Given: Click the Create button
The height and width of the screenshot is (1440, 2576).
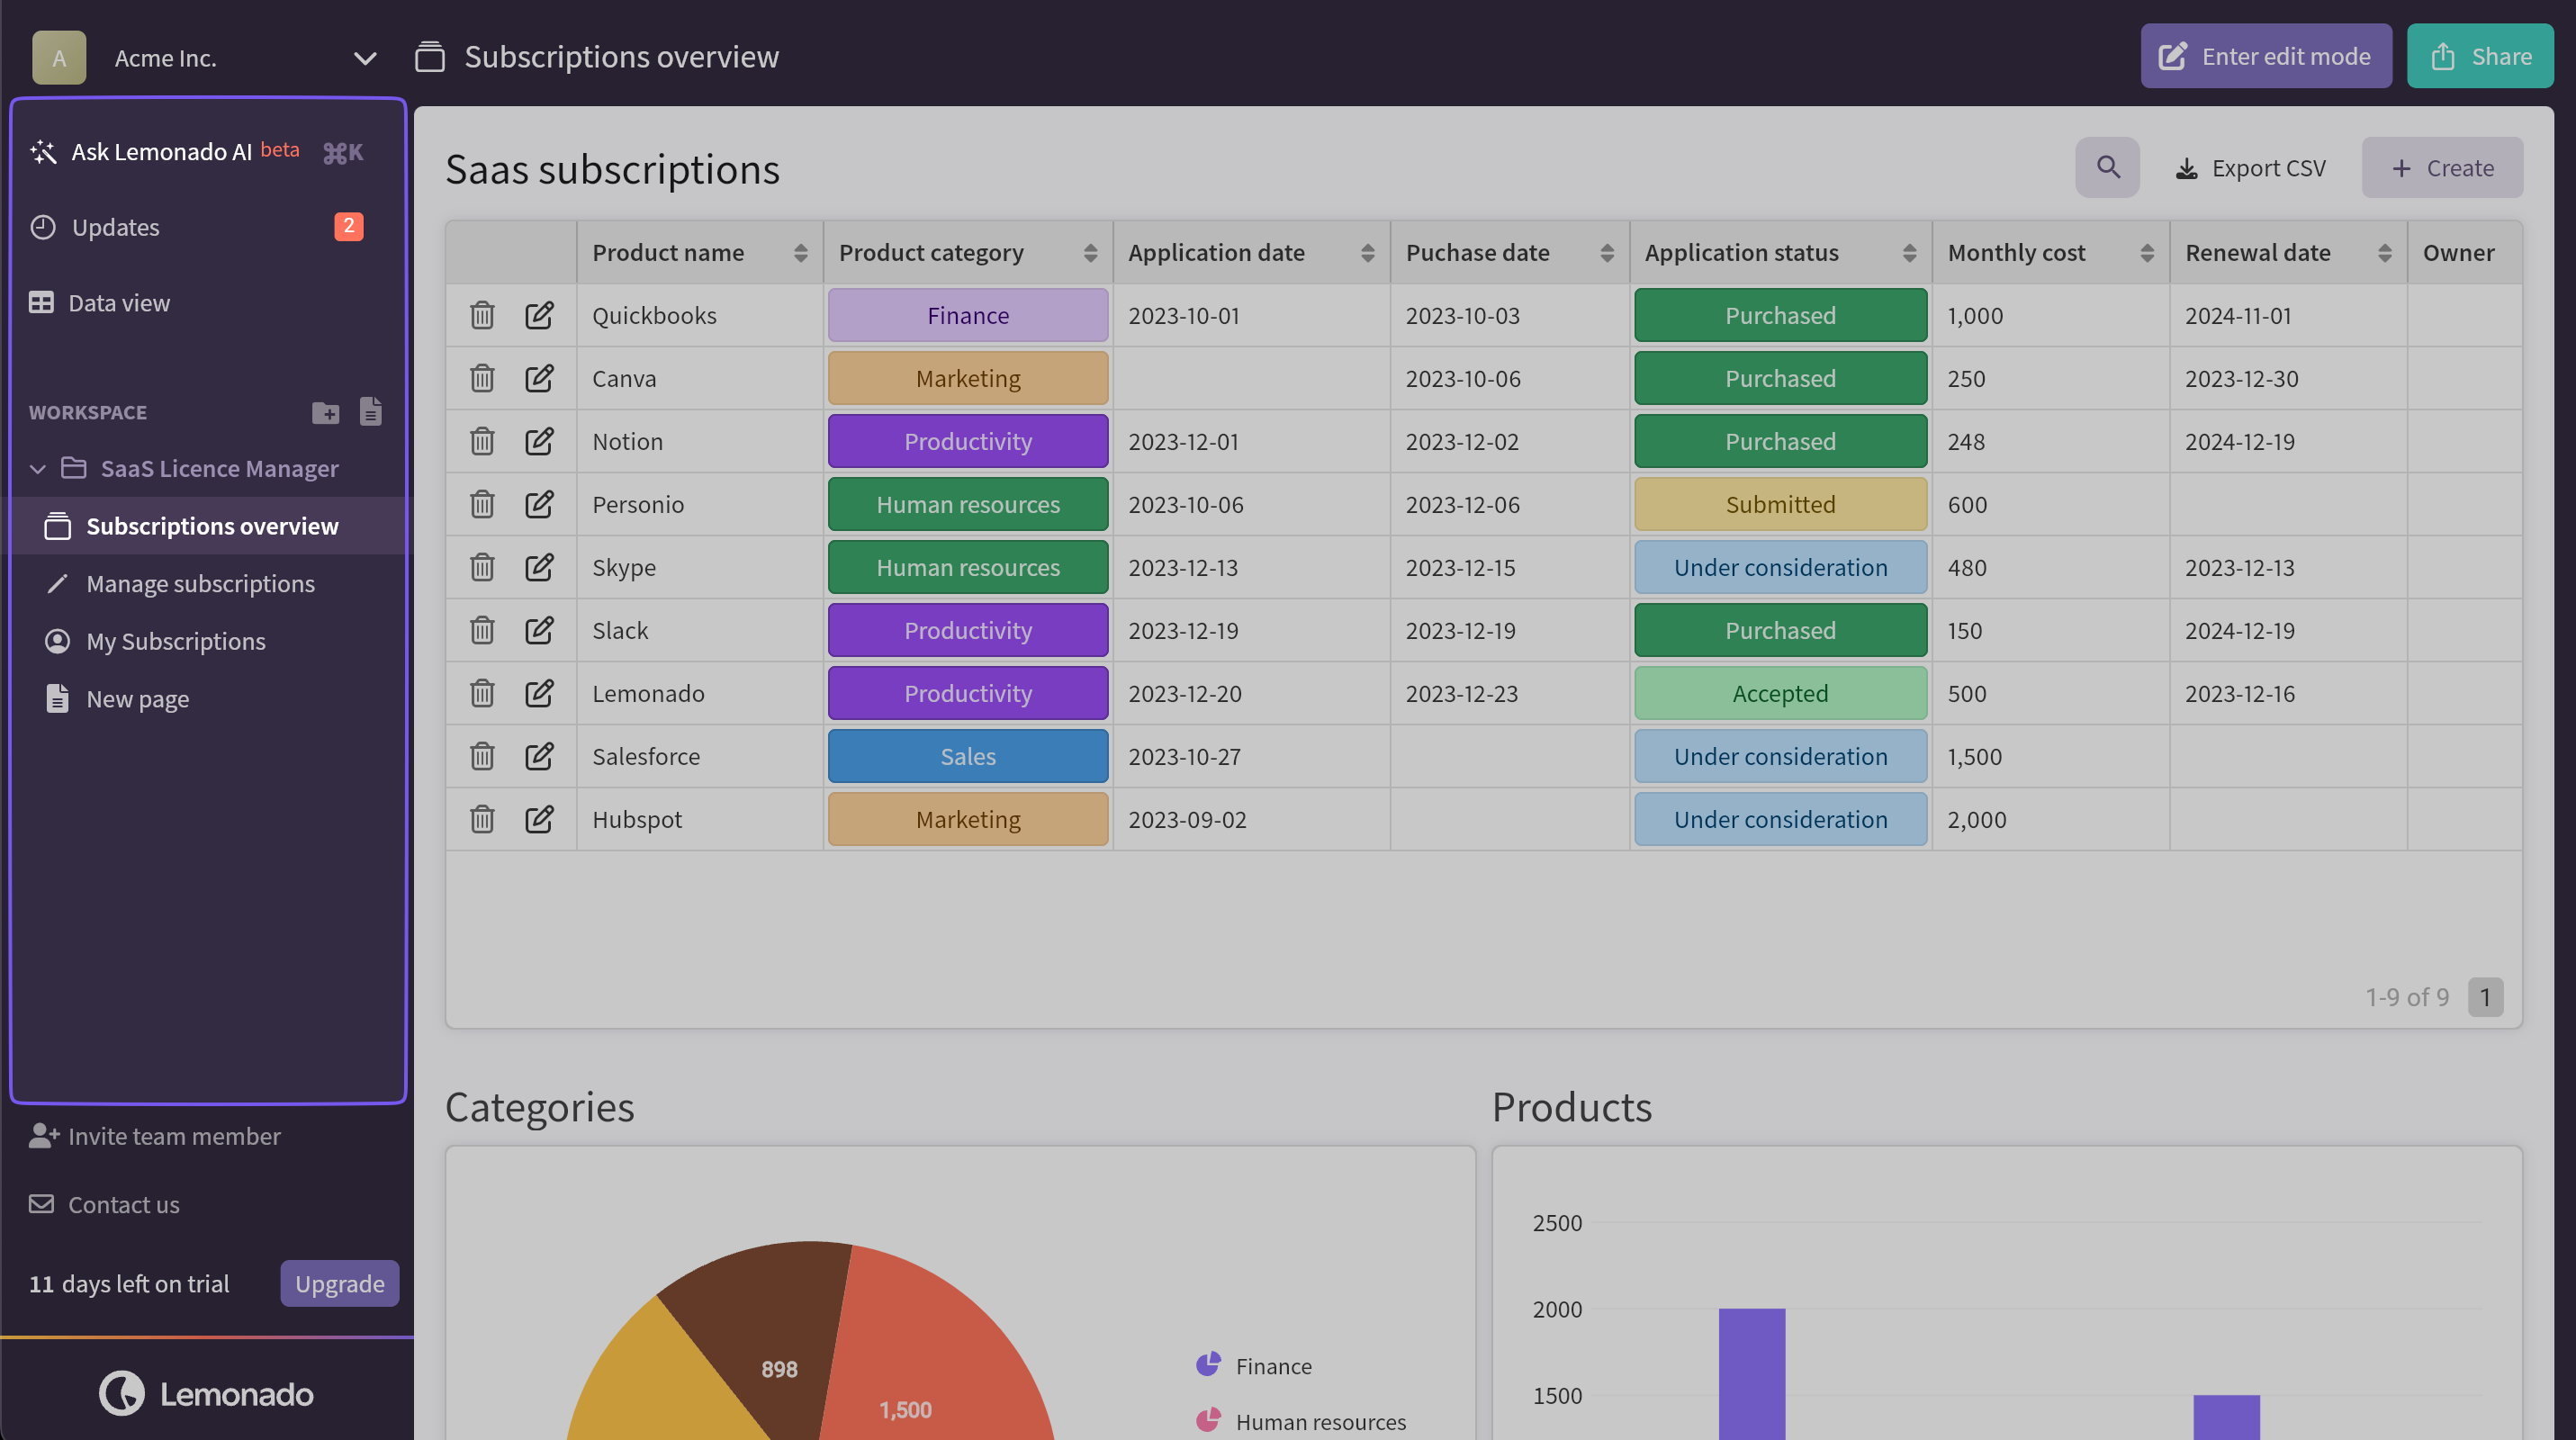Looking at the screenshot, I should [2442, 167].
